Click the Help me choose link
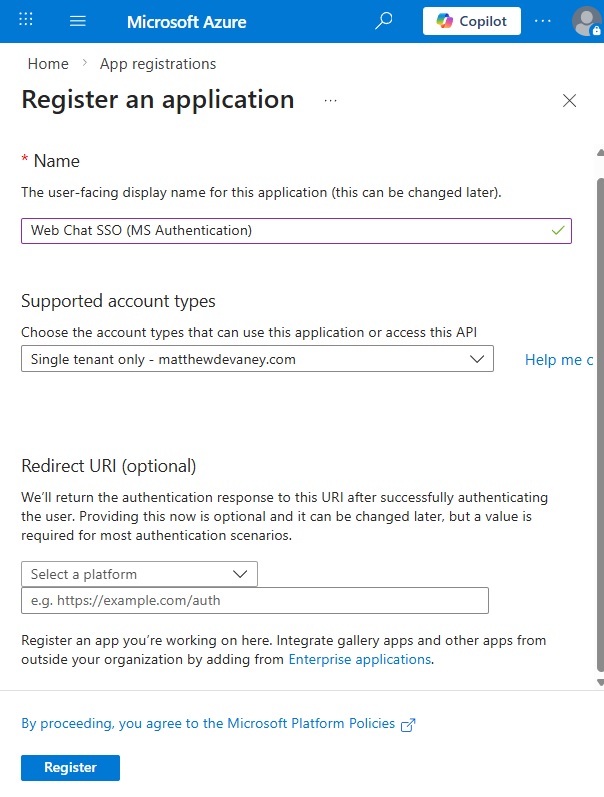Image resolution: width=604 pixels, height=797 pixels. pyautogui.click(x=559, y=360)
